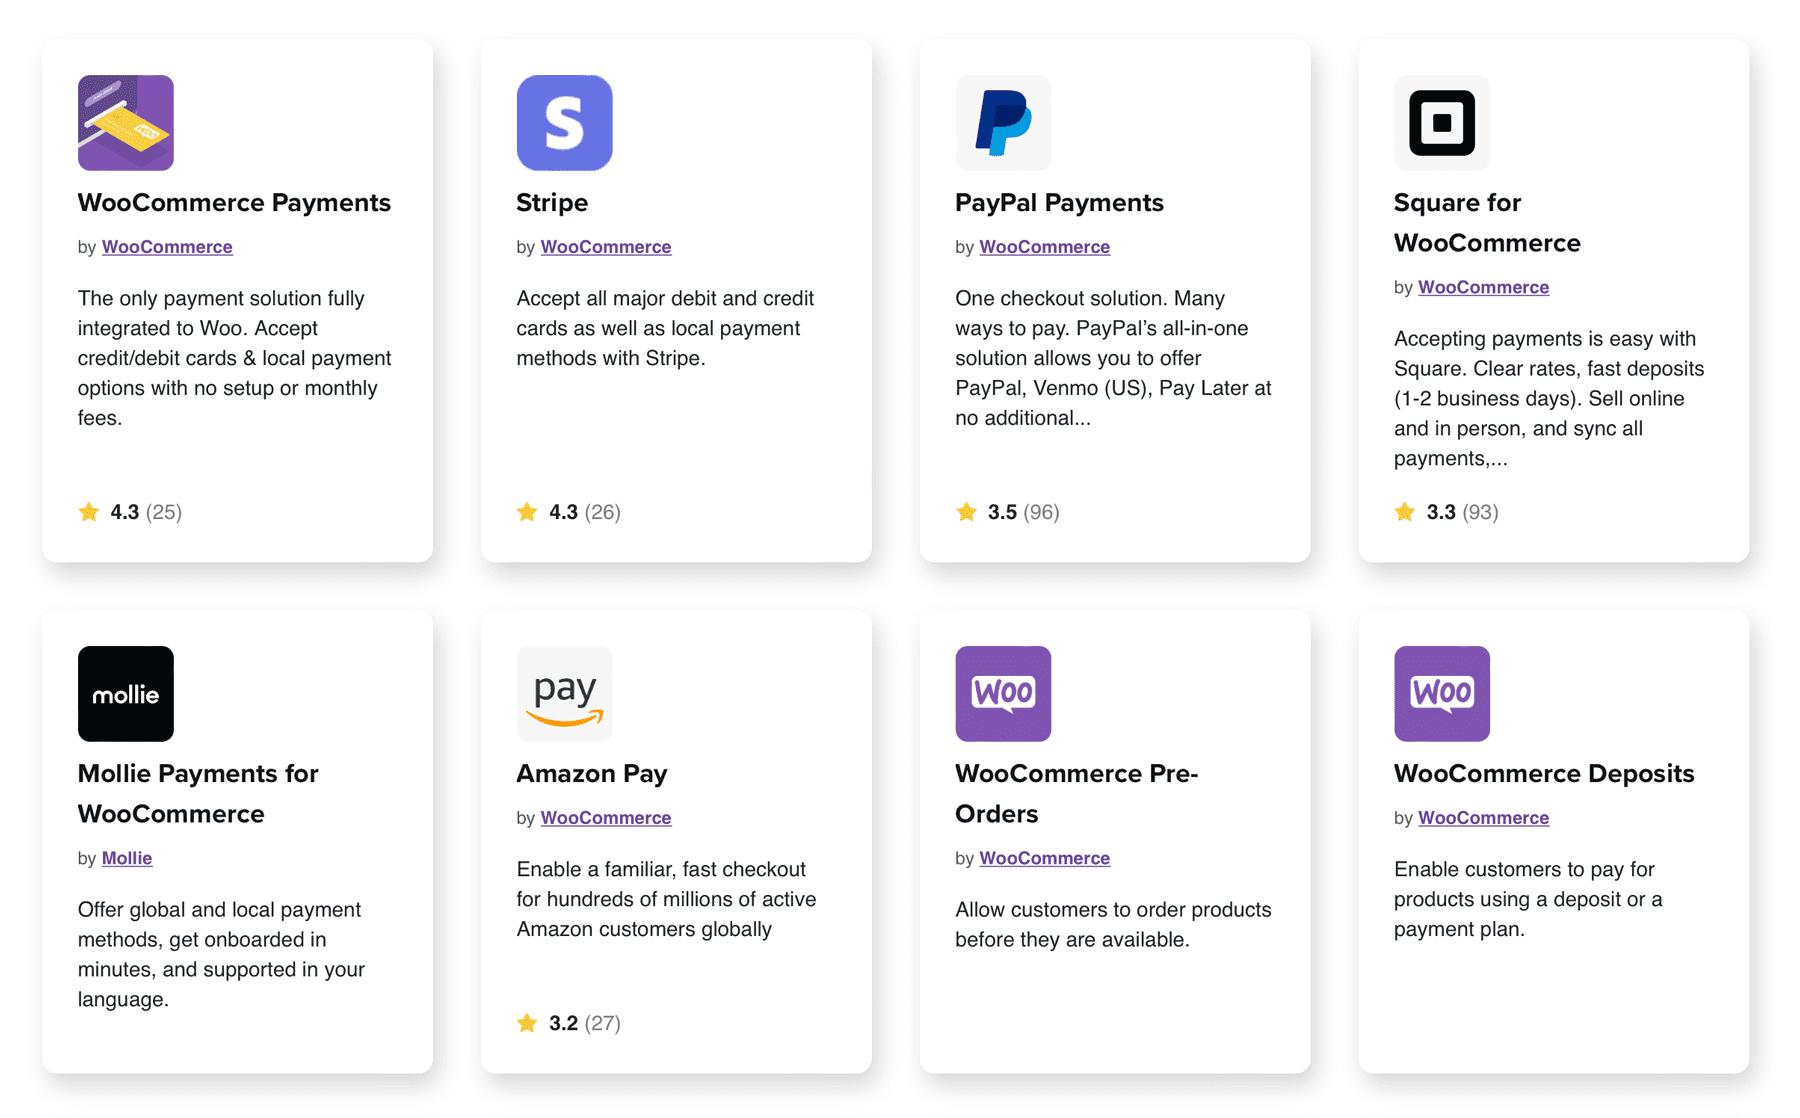Click the WooCommerce Deposits Woo icon
The image size is (1800, 1118).
click(1441, 693)
